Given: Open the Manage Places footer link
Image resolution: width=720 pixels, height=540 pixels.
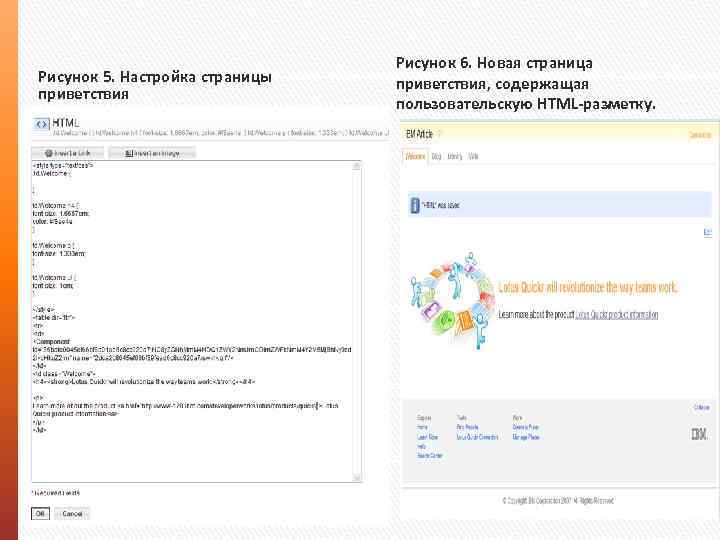Looking at the screenshot, I should point(526,437).
